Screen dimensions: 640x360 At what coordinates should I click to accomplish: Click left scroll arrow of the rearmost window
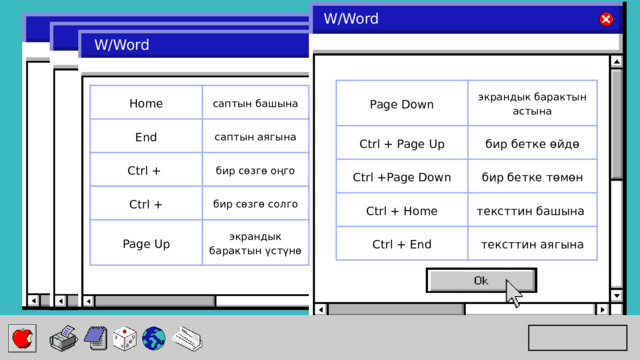point(34,301)
